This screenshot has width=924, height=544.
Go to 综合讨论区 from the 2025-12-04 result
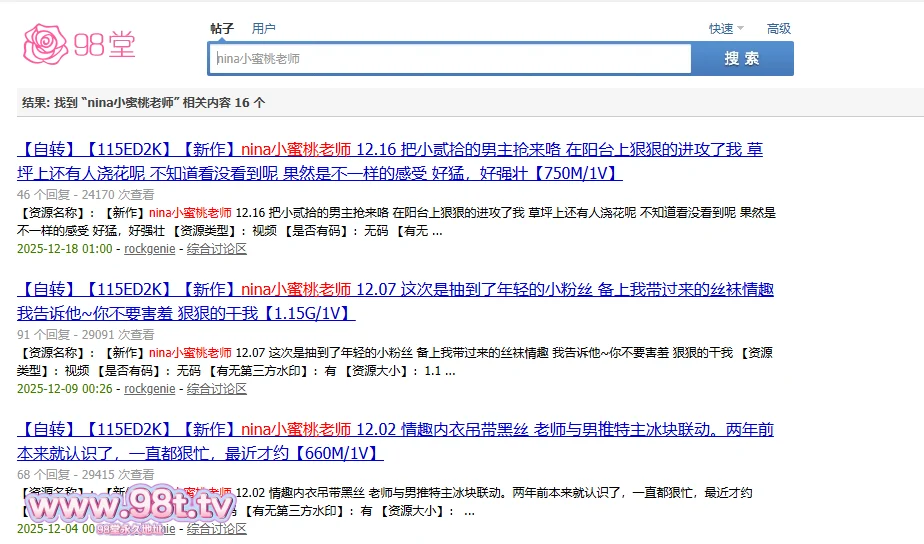[x=216, y=528]
